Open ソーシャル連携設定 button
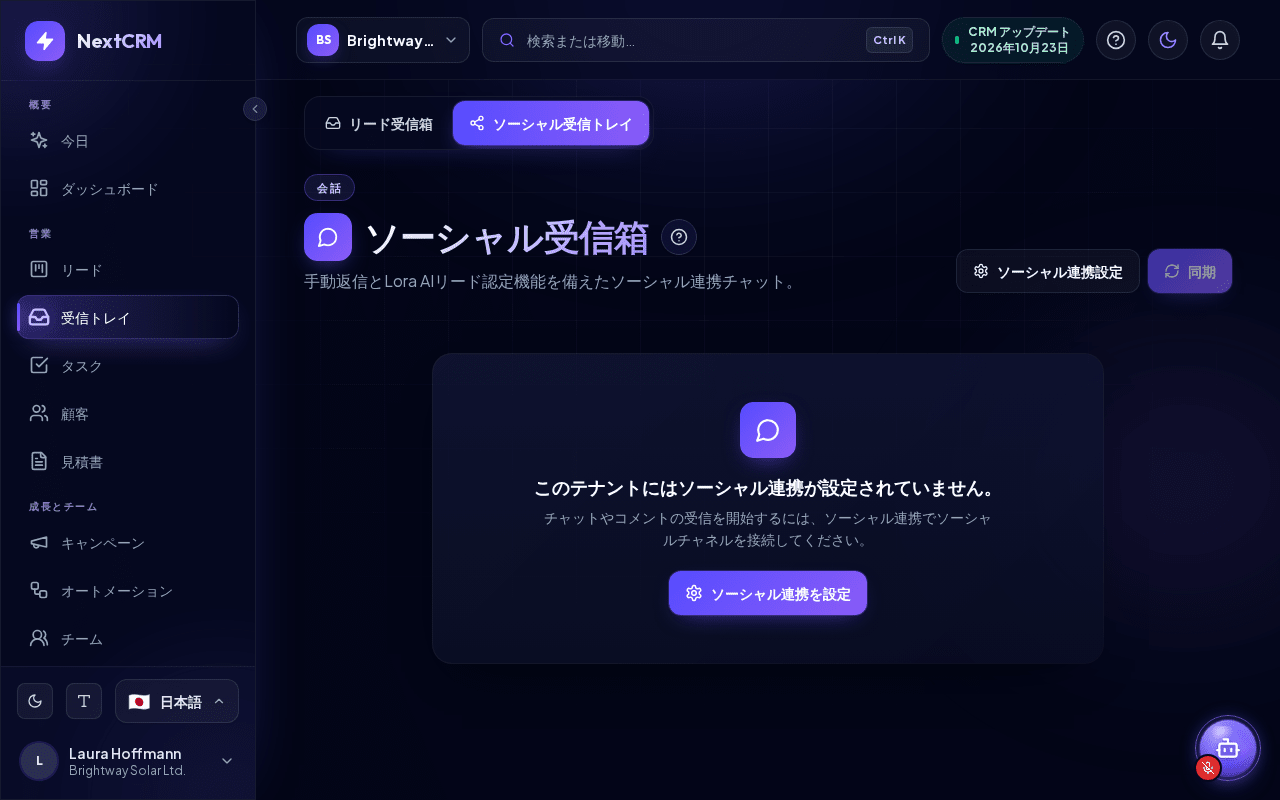 point(1048,271)
